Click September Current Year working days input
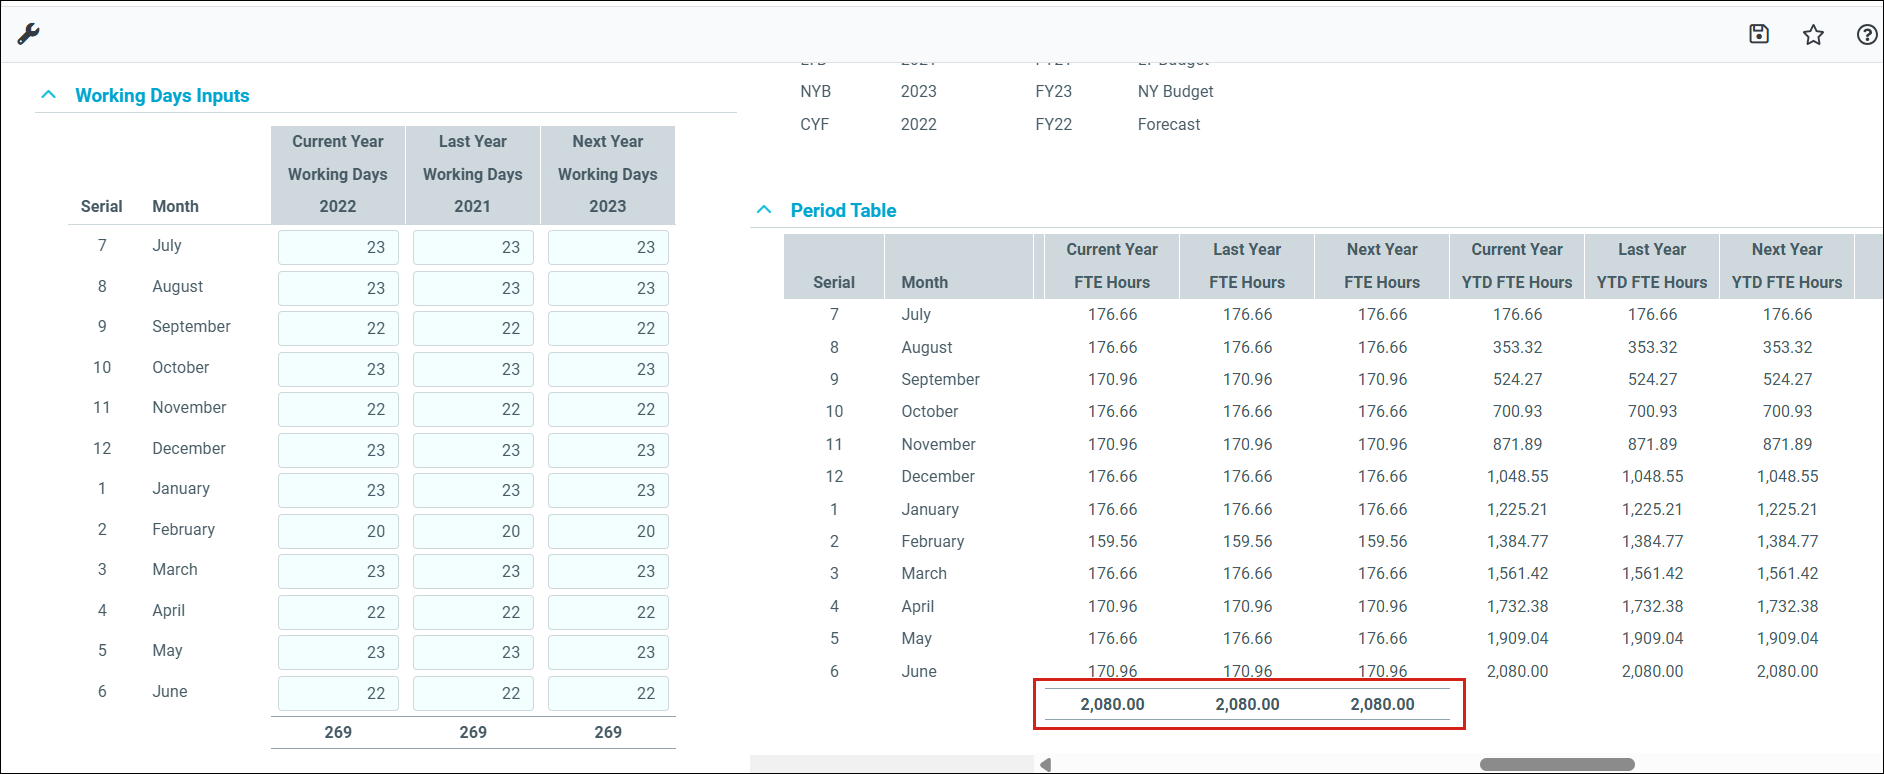The height and width of the screenshot is (774, 1884). click(x=338, y=328)
